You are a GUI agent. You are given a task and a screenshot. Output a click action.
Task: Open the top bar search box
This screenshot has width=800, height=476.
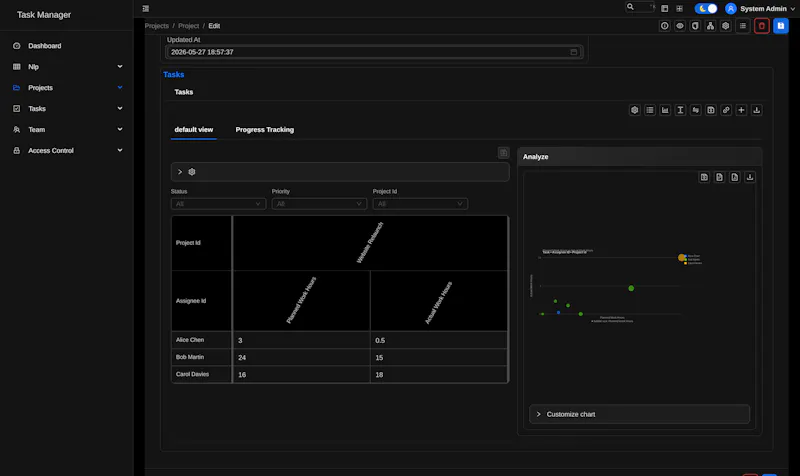tap(640, 7)
